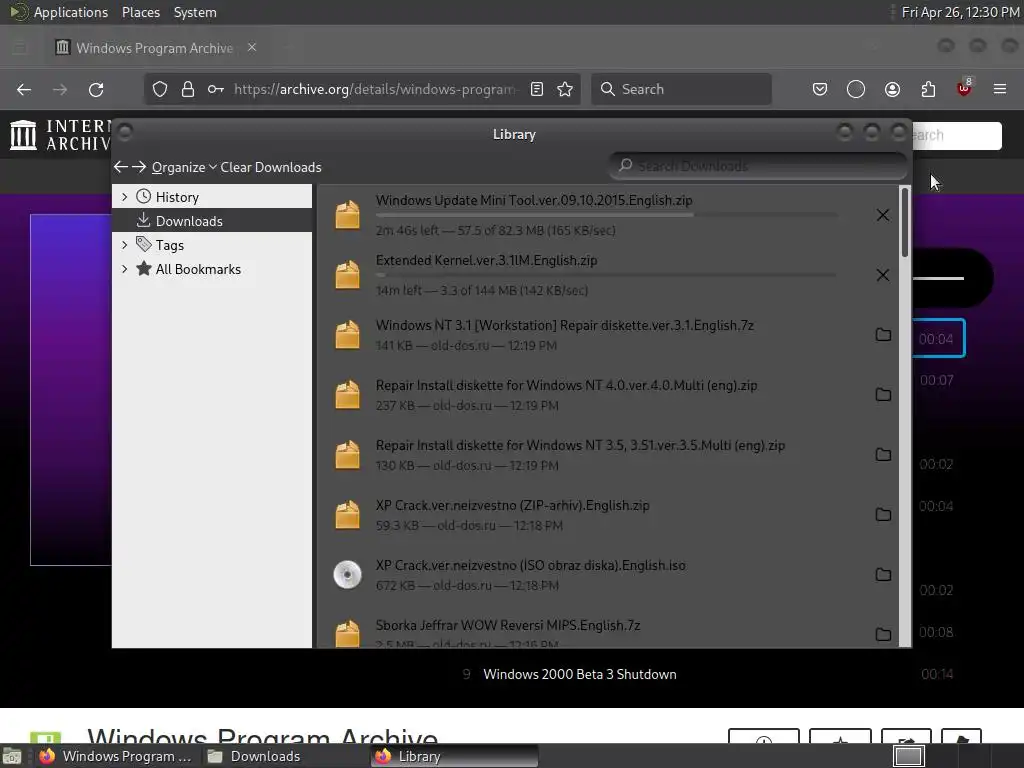Reload the archive.org page

[x=96, y=89]
